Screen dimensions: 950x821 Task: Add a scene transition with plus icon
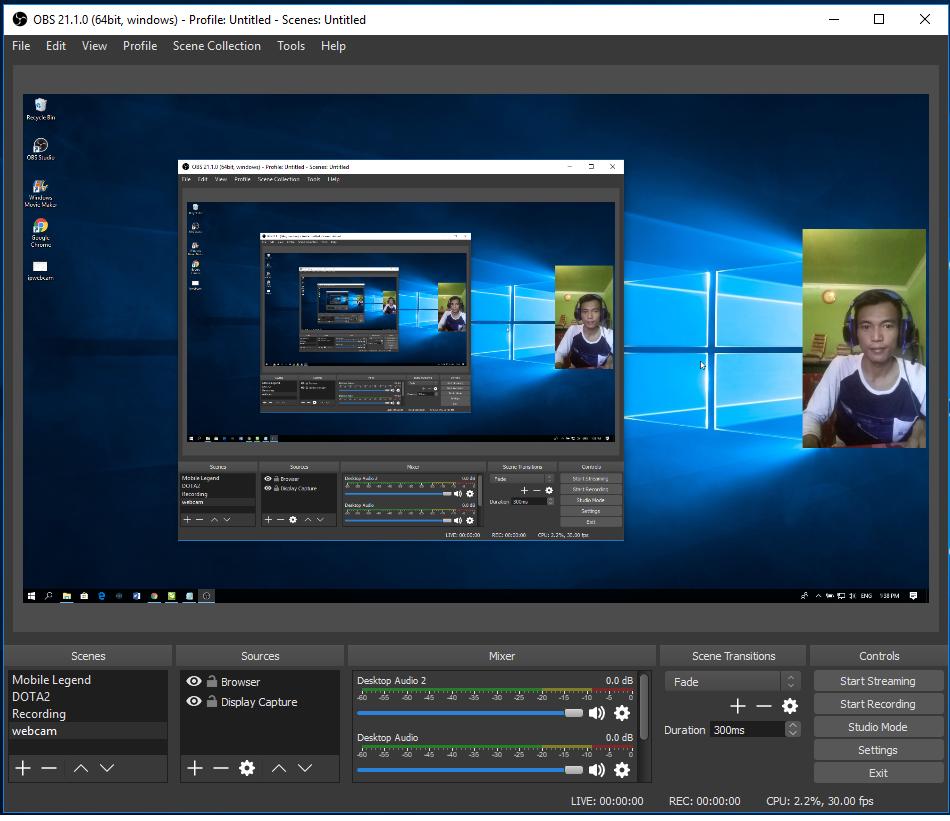[737, 706]
